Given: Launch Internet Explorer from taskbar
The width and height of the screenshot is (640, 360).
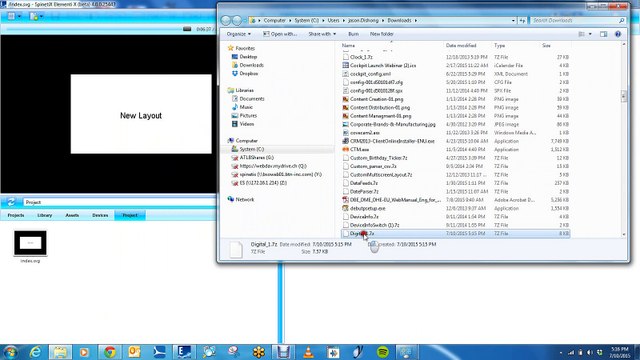Looking at the screenshot, I should pos(36,352).
